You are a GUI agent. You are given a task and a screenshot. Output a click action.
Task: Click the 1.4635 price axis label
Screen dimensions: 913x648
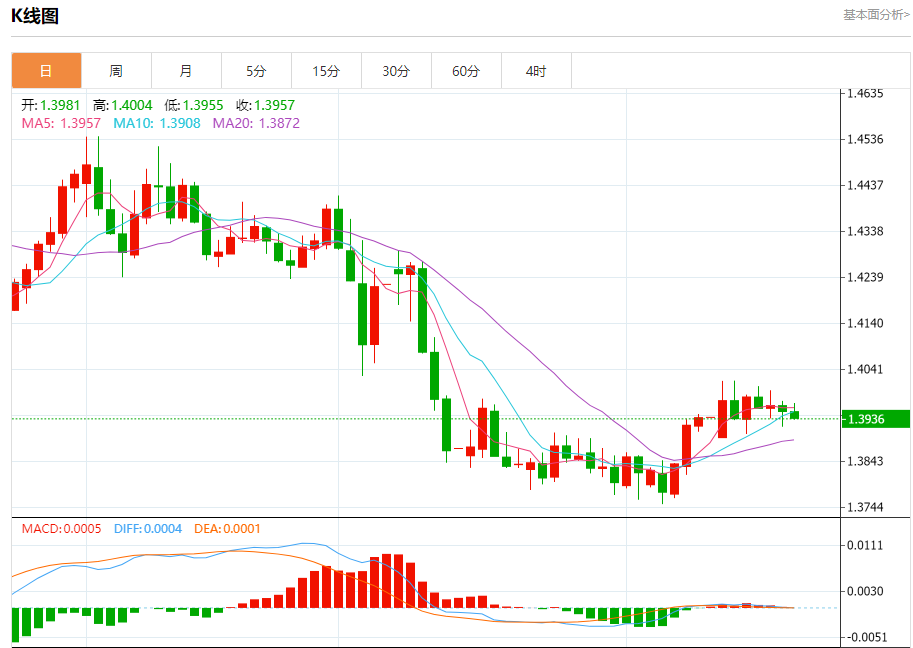(865, 93)
